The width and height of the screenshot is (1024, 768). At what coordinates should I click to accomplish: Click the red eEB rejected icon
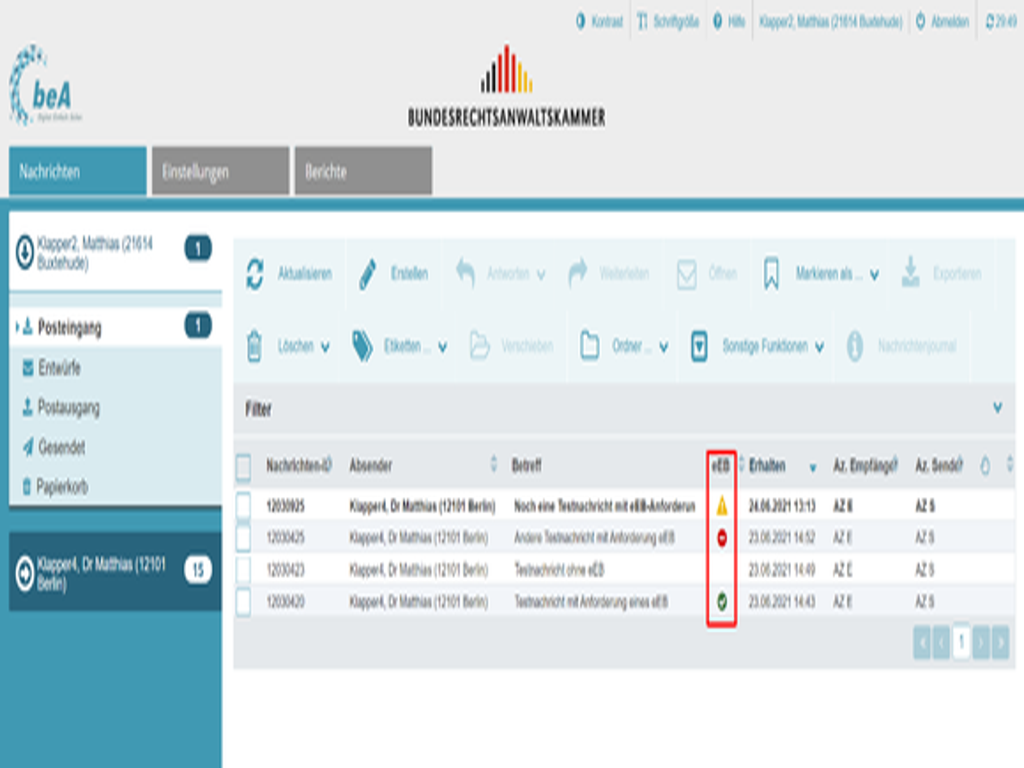pos(722,538)
